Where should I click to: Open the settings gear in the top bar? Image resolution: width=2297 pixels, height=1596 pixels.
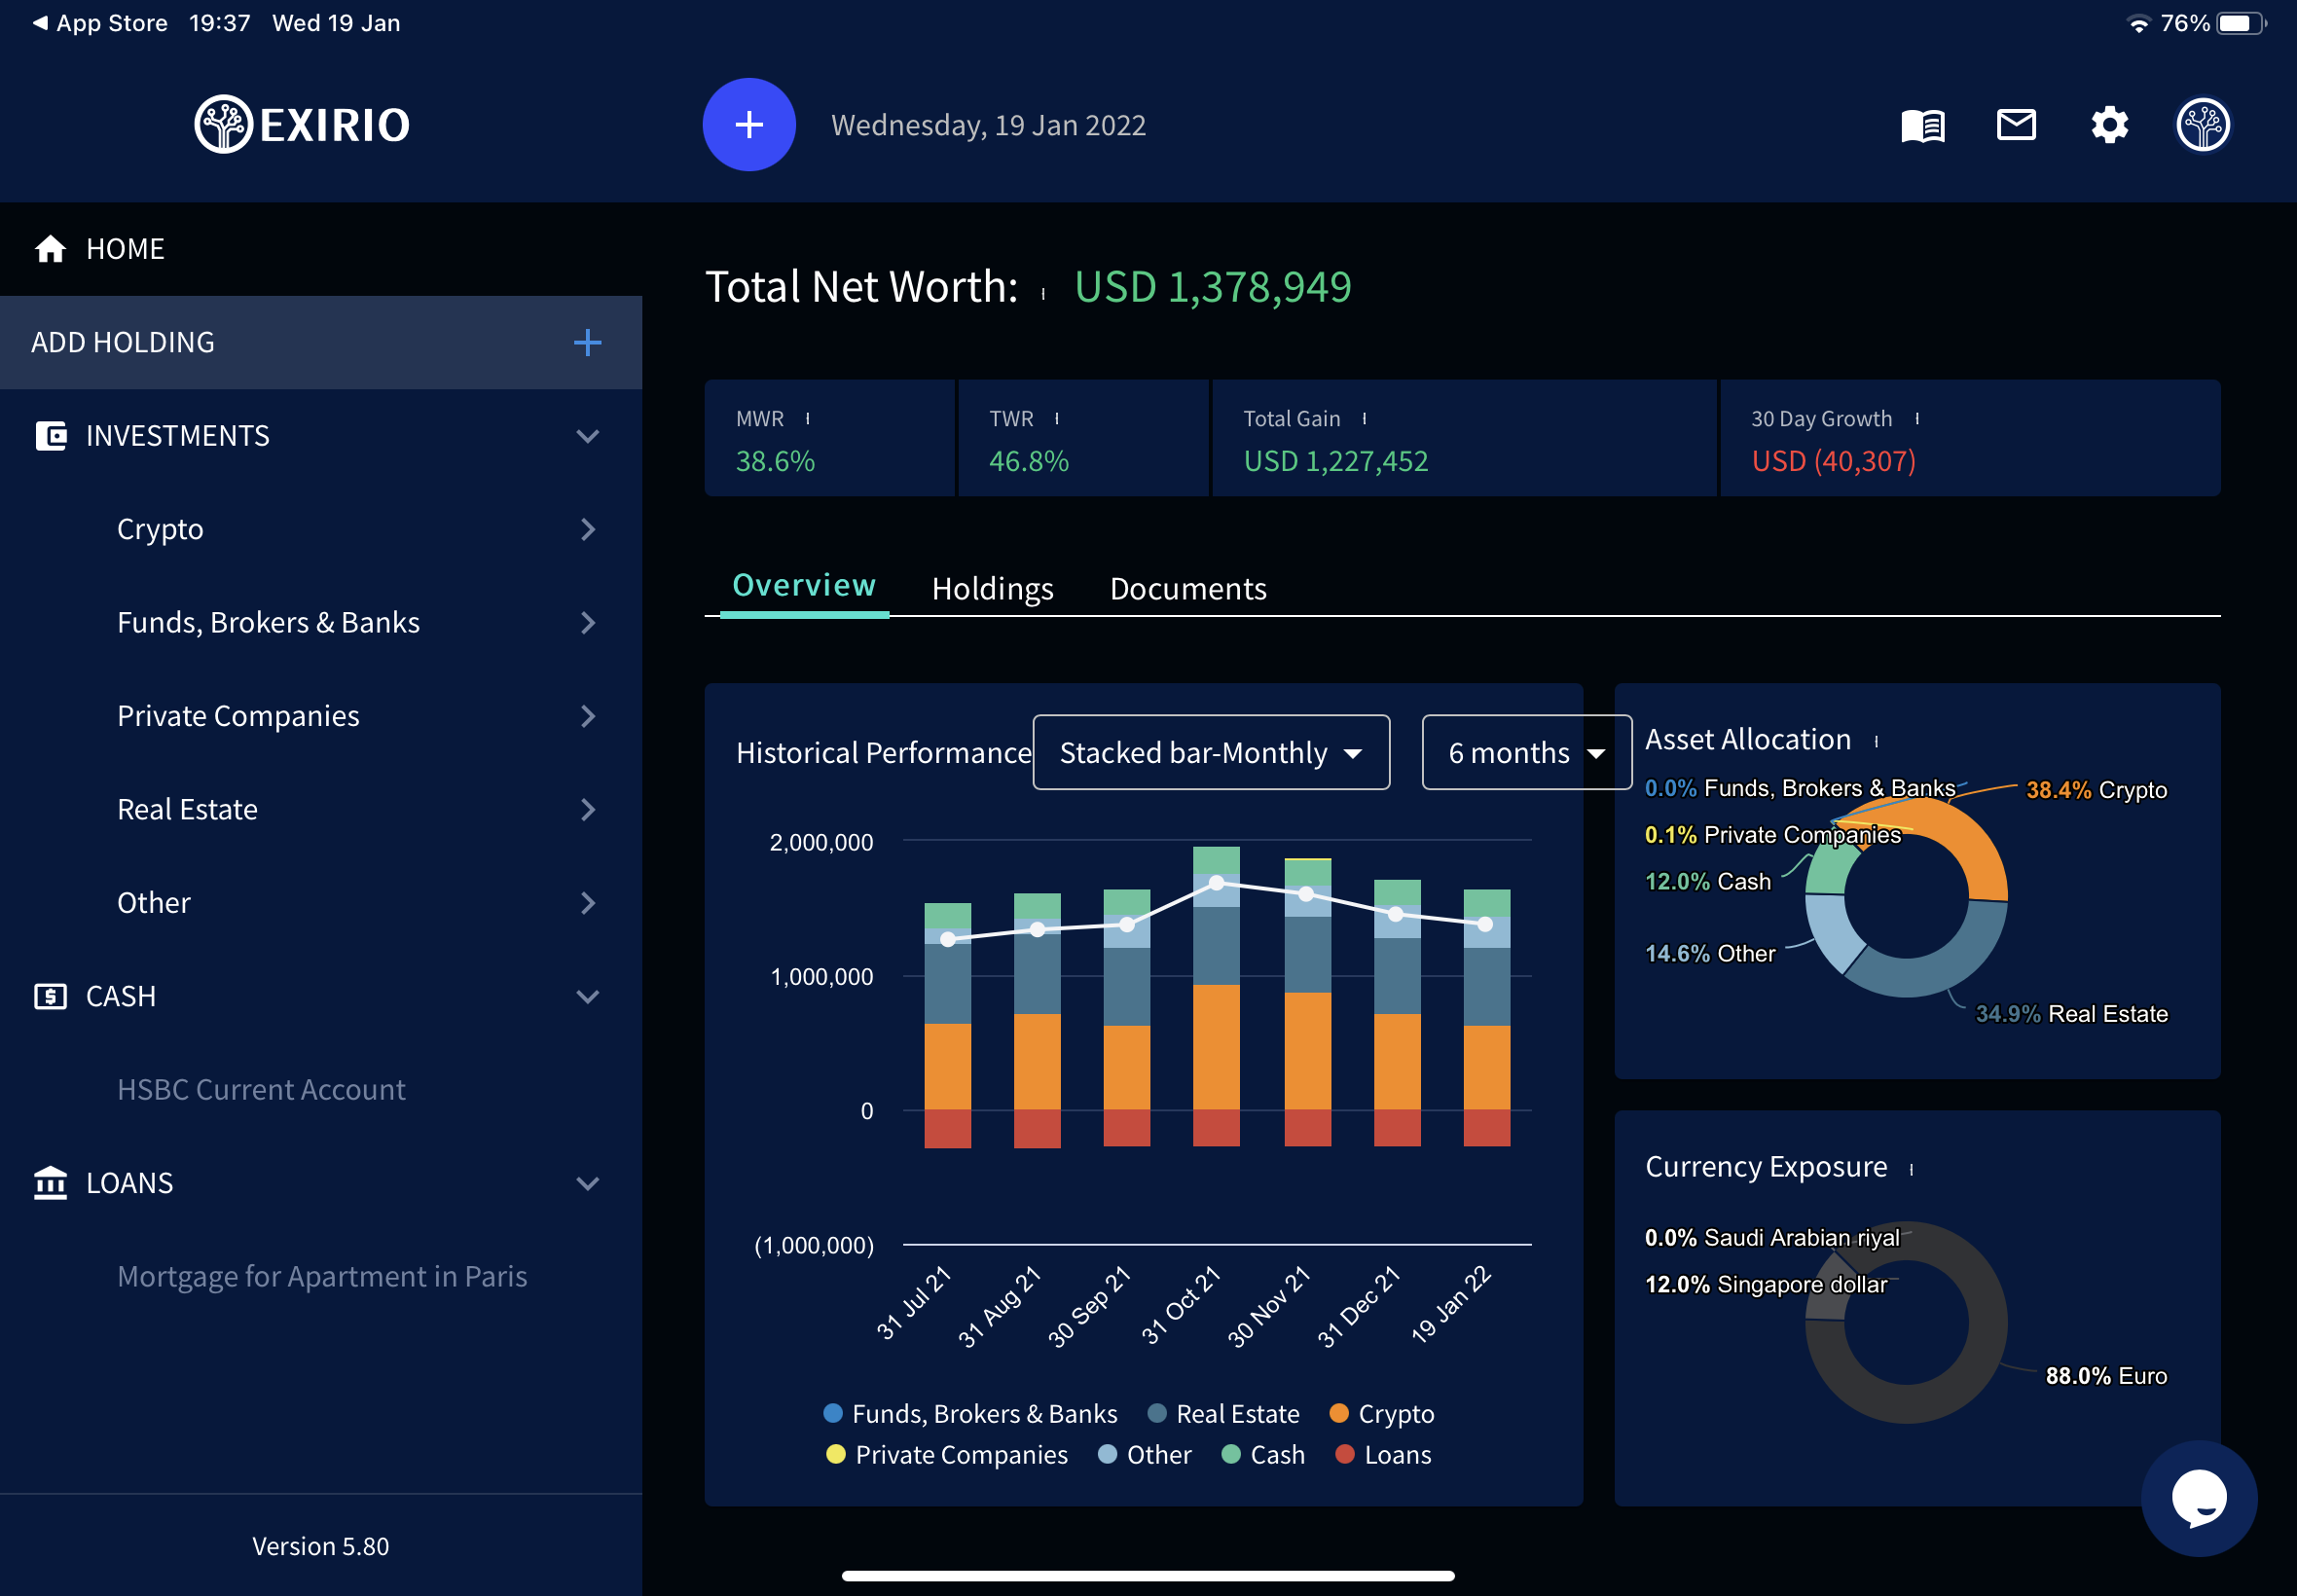pos(2110,124)
